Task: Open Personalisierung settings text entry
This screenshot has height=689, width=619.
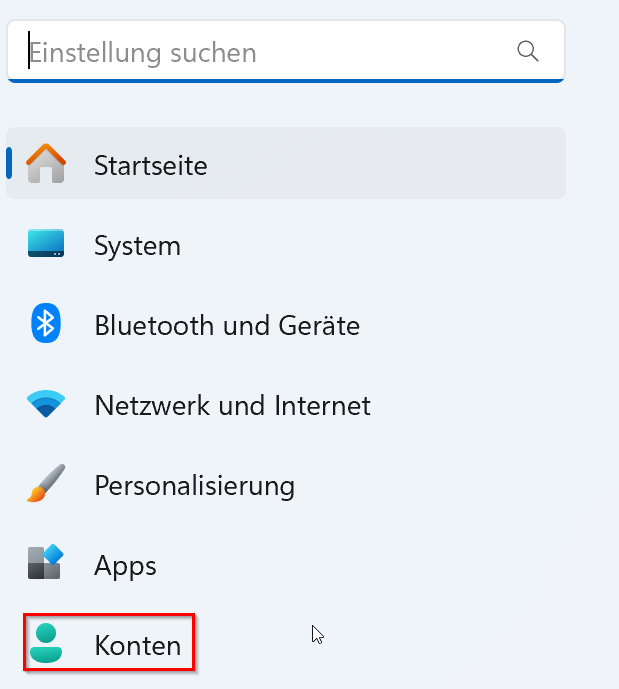Action: pyautogui.click(x=195, y=486)
